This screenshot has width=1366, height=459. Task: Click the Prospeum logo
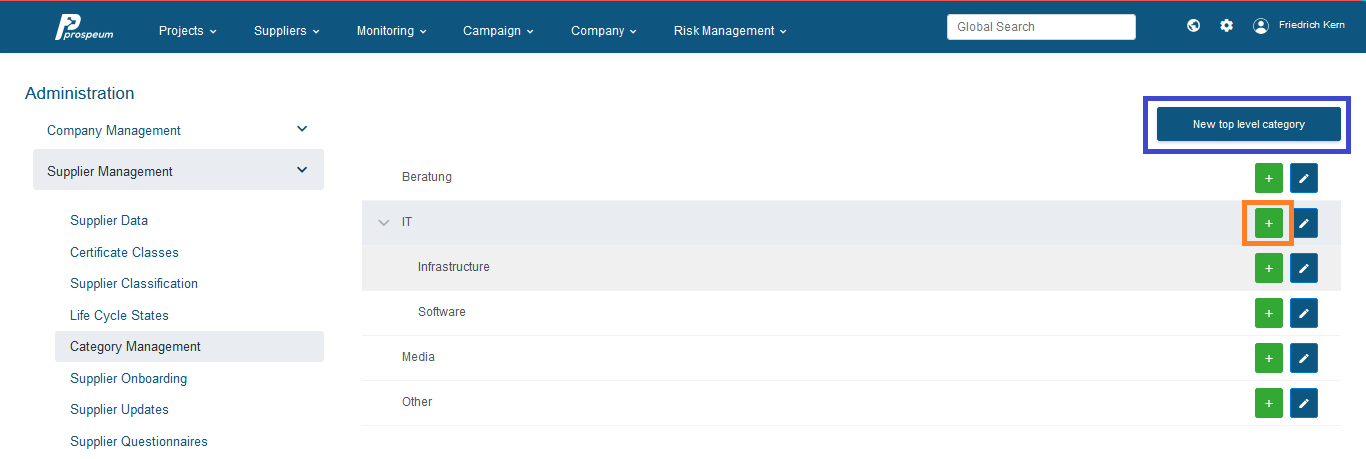(84, 28)
